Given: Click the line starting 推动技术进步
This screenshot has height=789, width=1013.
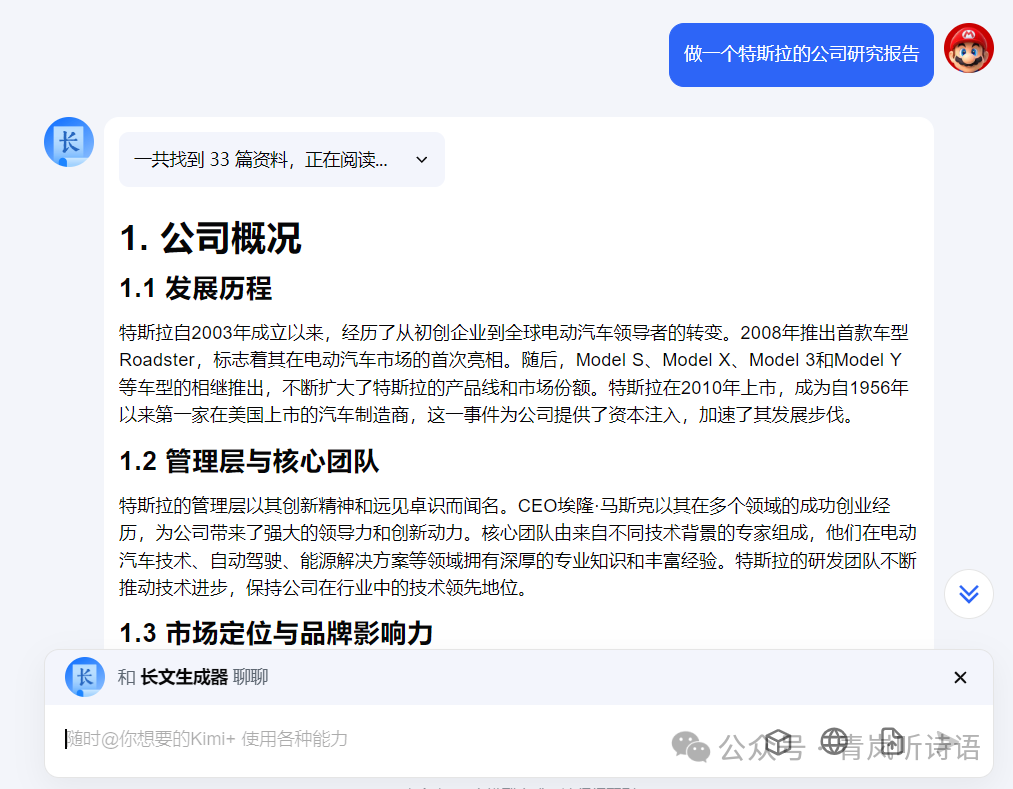Looking at the screenshot, I should coord(323,588).
